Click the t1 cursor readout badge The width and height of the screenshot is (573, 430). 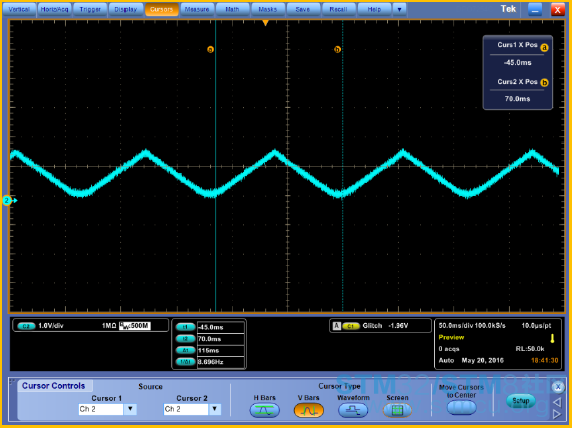185,327
